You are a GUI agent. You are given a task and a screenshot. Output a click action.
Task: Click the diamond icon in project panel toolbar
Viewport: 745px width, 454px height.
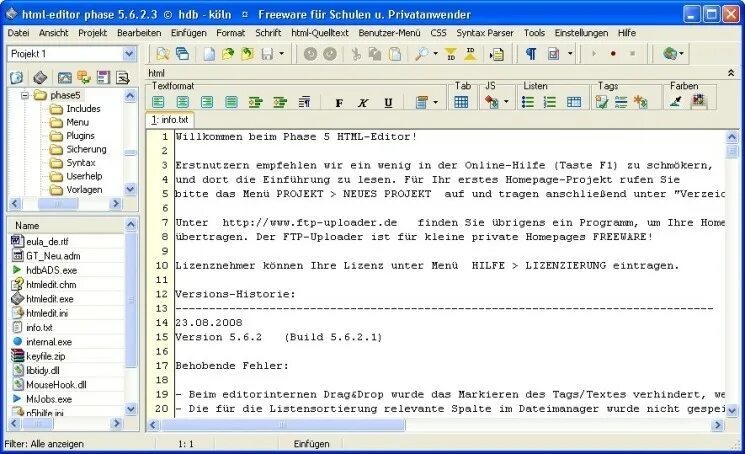40,77
